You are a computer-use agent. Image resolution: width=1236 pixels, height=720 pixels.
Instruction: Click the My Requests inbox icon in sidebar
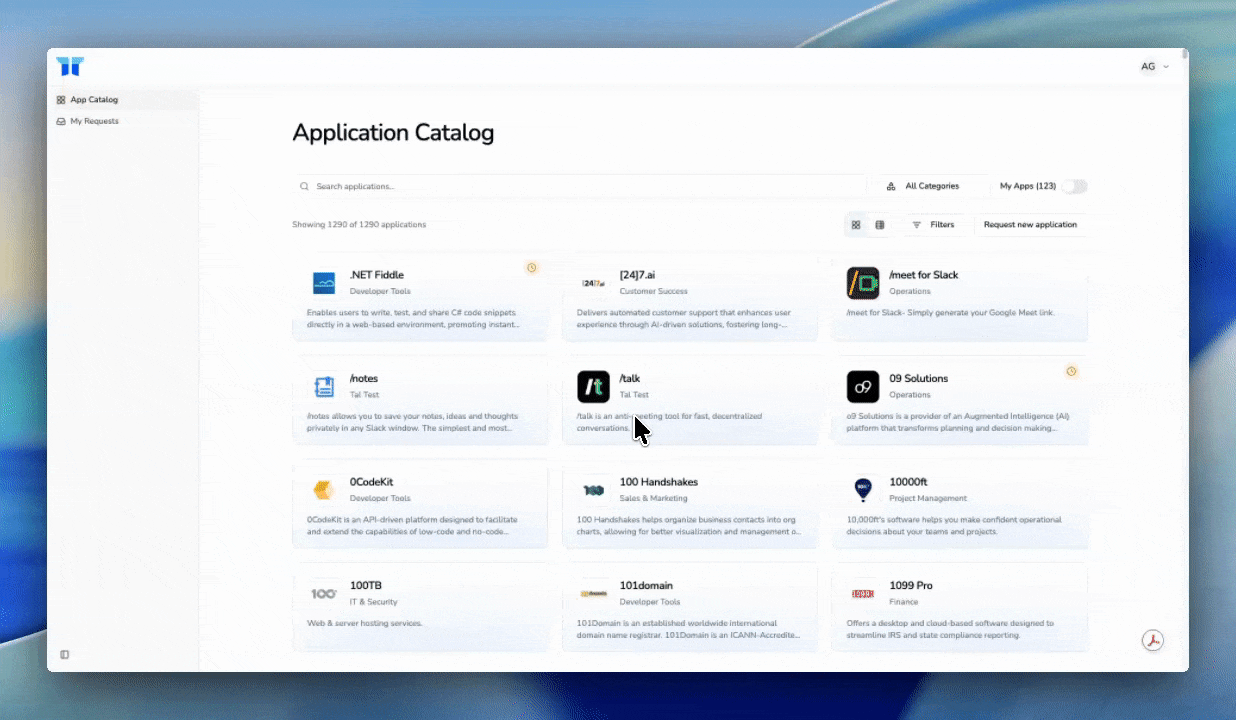point(61,121)
